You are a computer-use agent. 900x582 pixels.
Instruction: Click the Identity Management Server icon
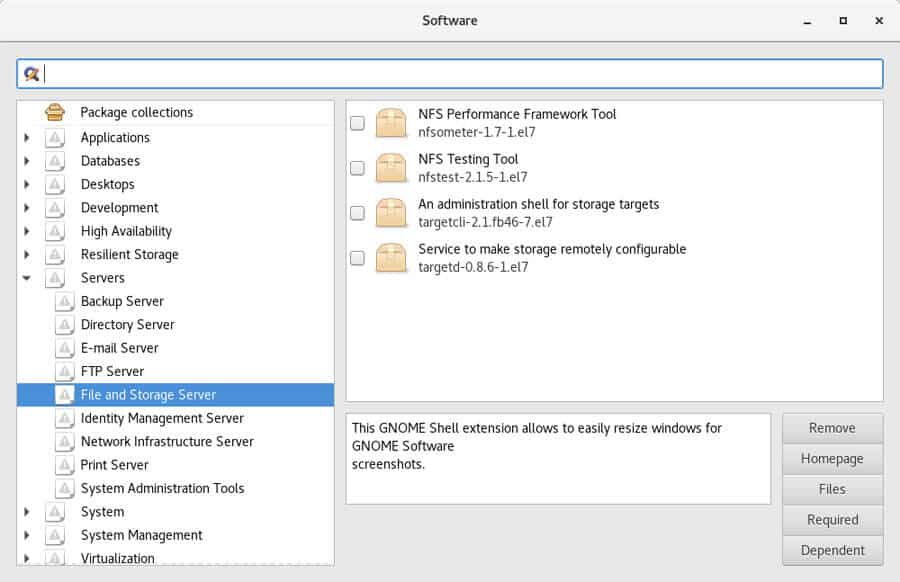point(65,418)
